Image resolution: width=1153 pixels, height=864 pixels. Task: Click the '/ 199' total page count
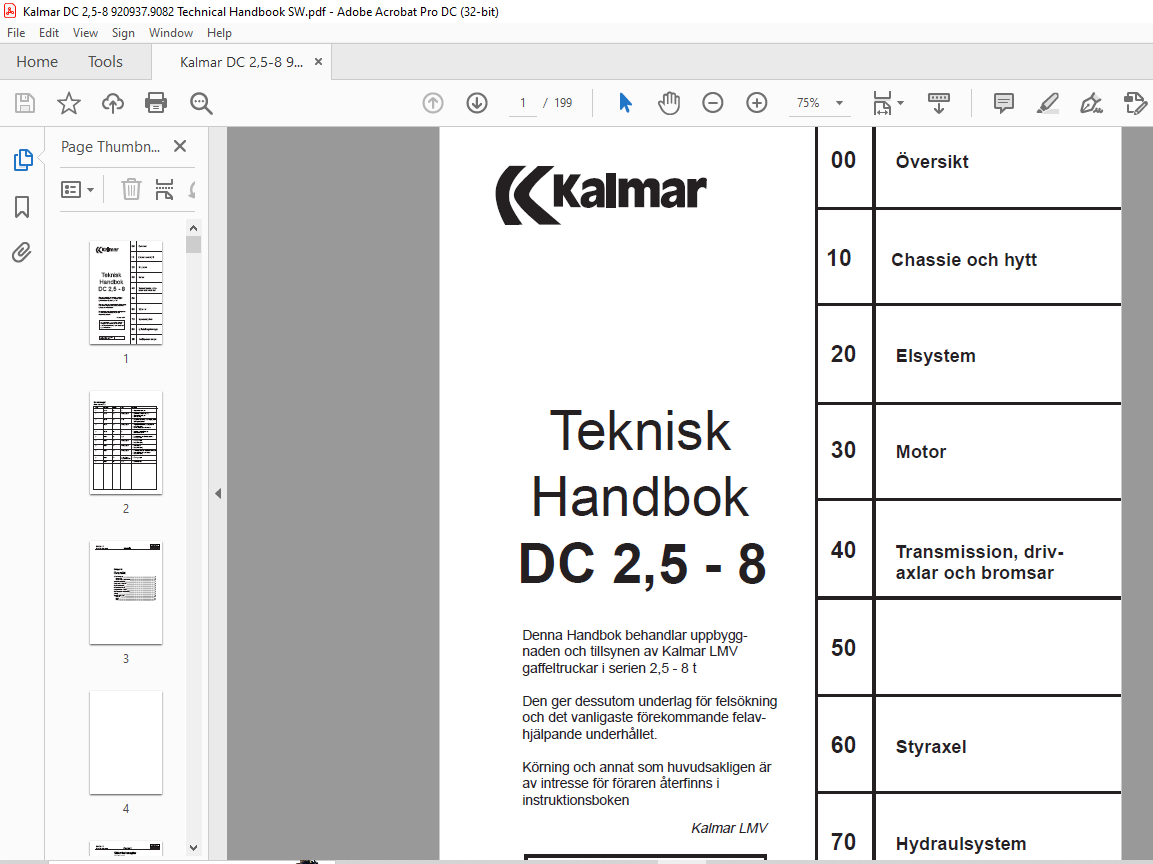(x=557, y=103)
